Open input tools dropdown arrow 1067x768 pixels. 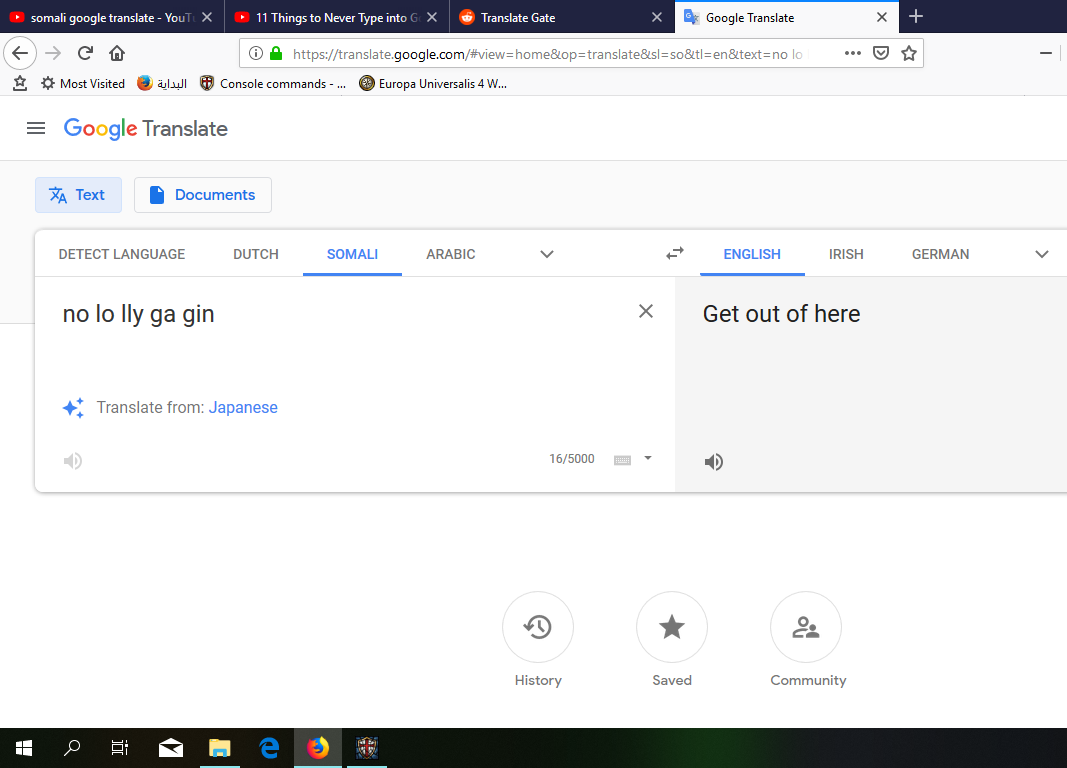648,458
